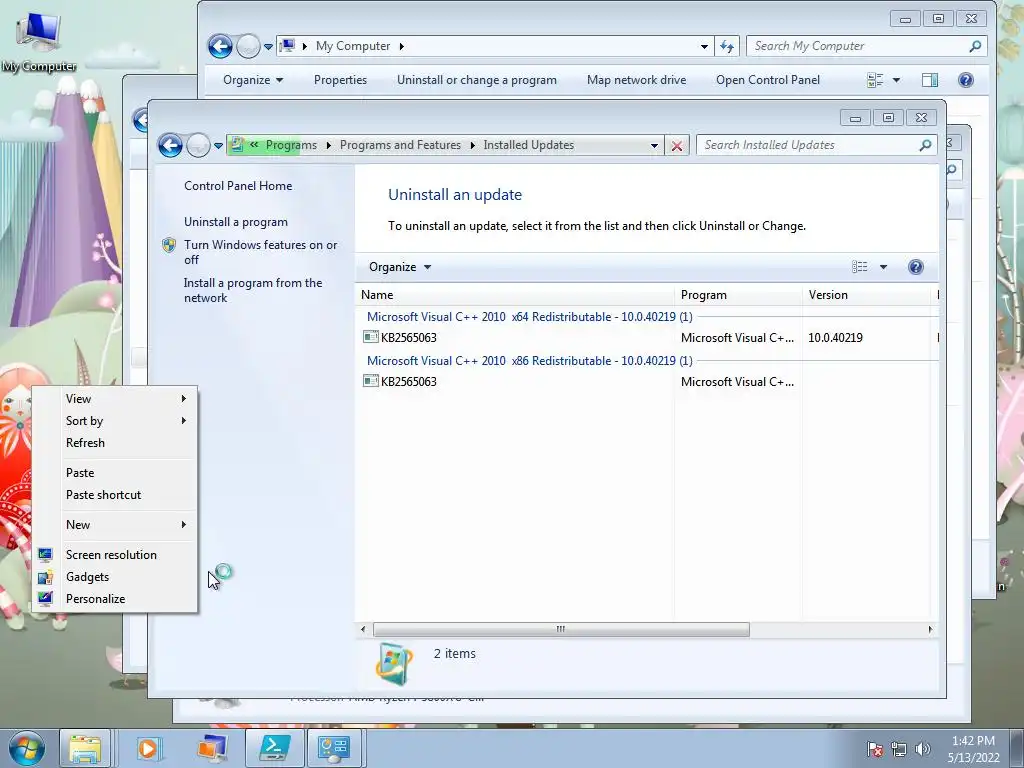Open Organize menu in My Computer window
The image size is (1024, 768).
(253, 80)
